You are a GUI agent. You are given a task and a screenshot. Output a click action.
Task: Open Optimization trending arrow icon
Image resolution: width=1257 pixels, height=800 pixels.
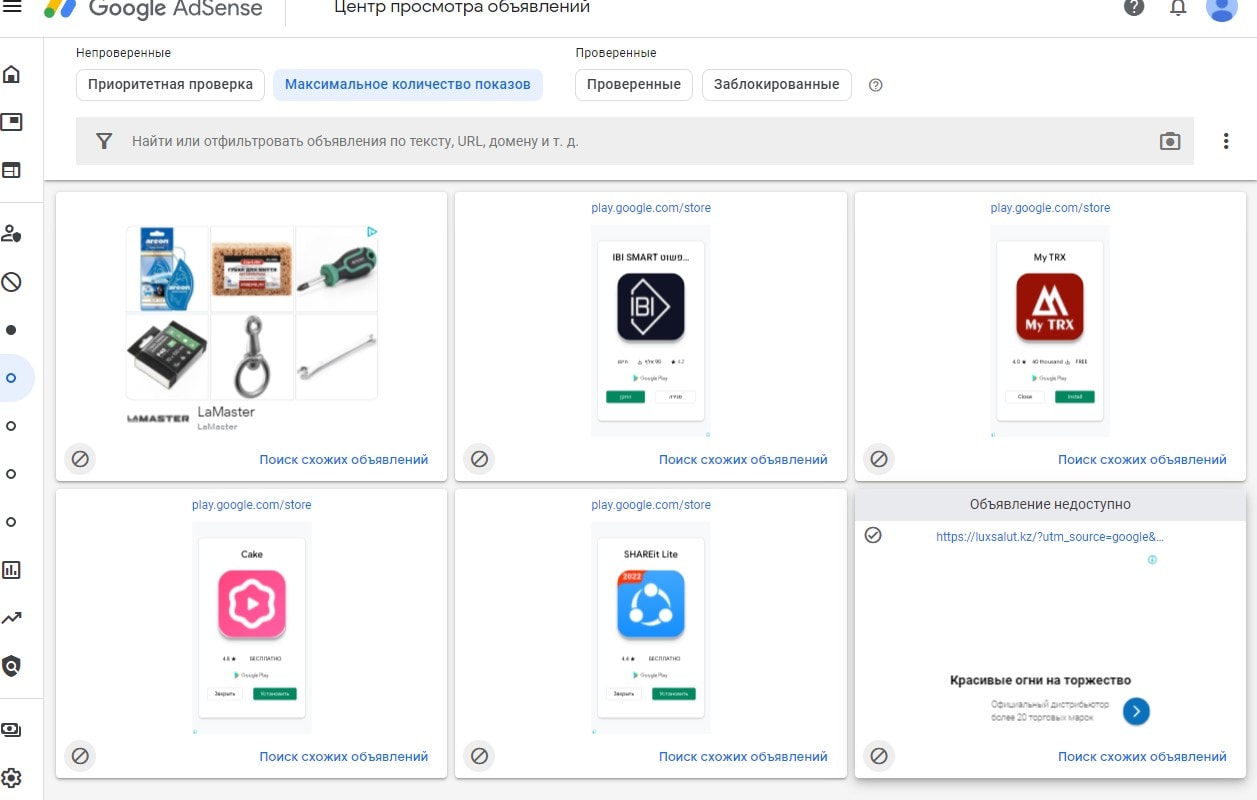point(12,618)
